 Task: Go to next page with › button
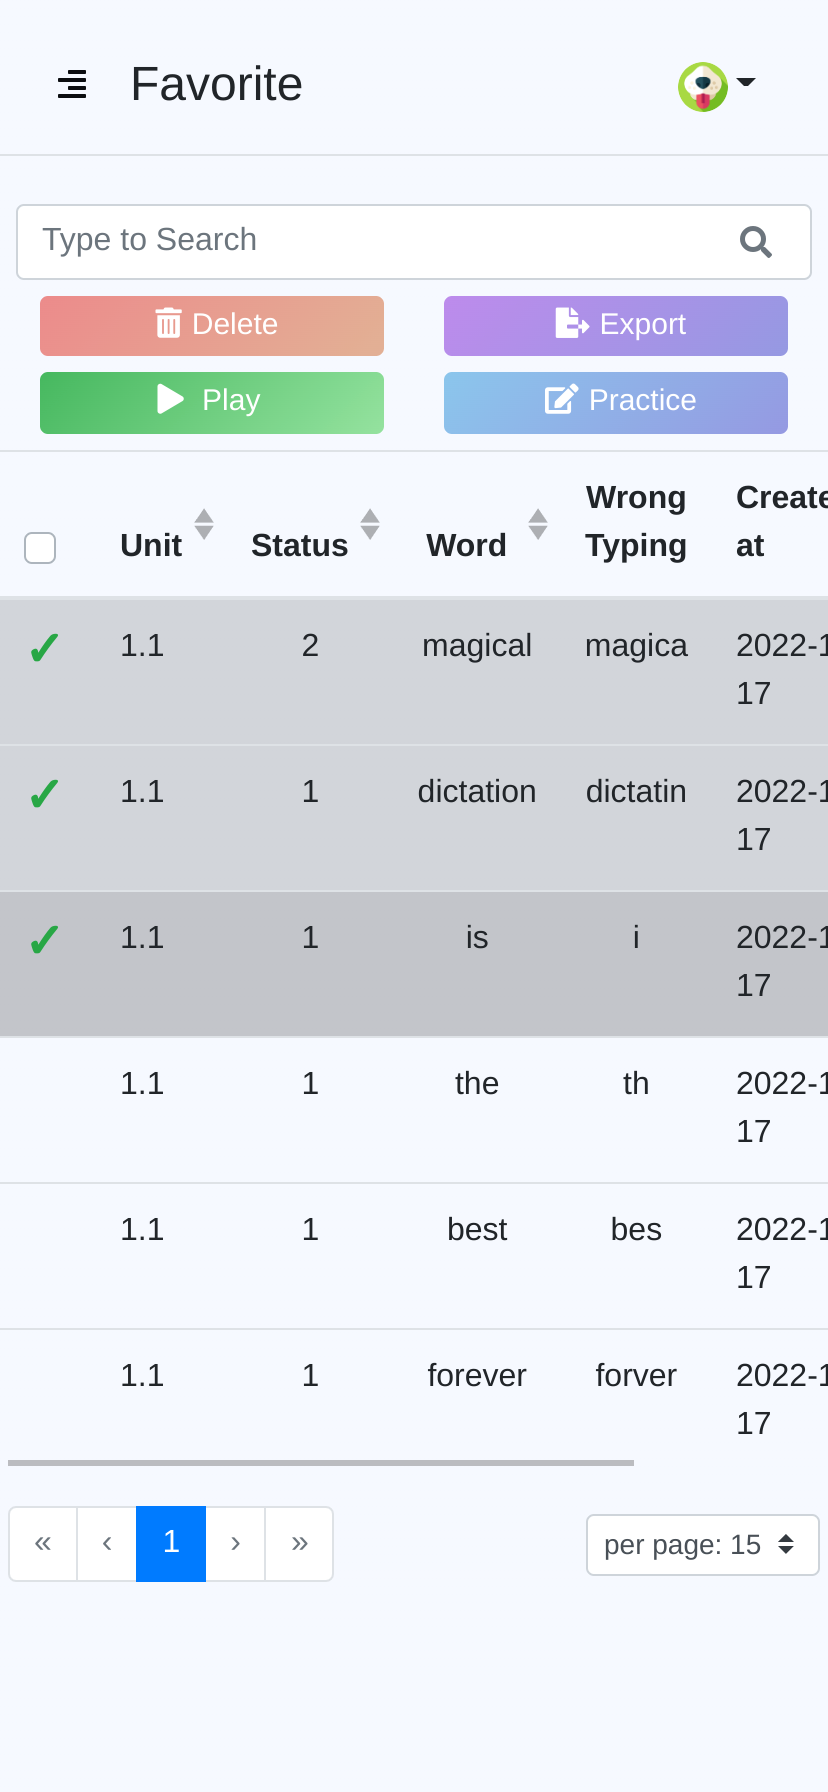tap(235, 1544)
